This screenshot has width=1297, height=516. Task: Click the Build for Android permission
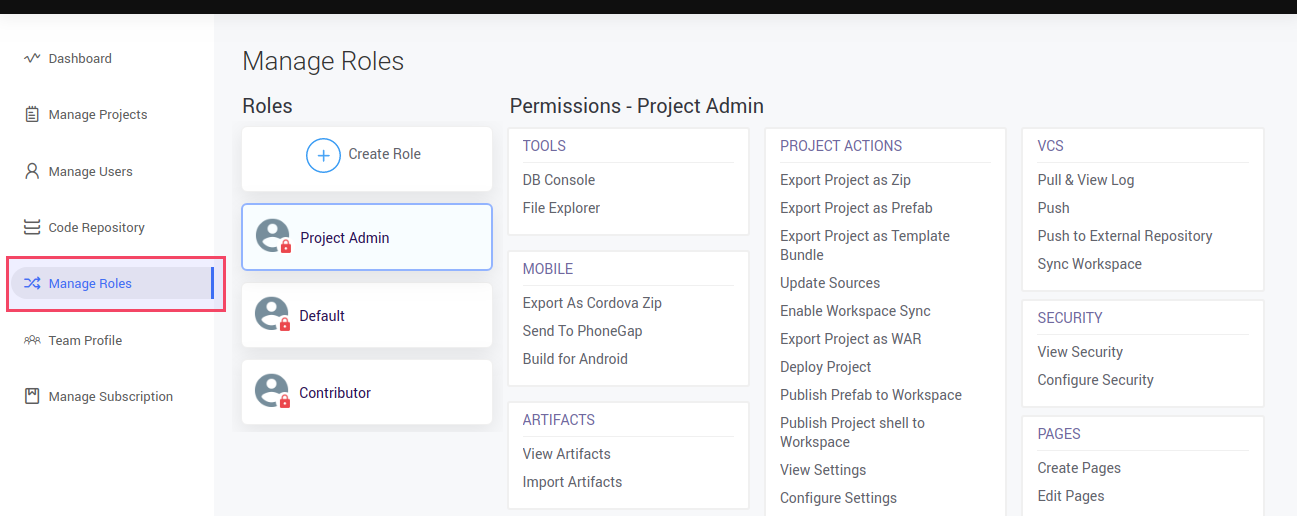point(575,359)
